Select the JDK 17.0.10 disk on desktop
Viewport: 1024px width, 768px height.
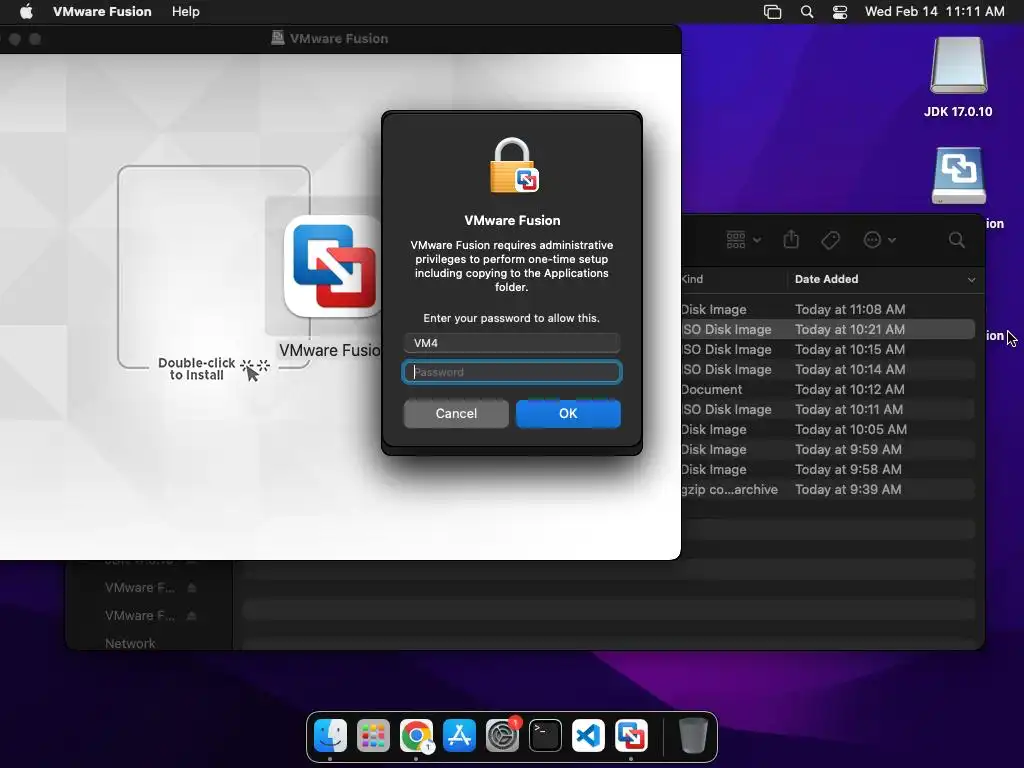[x=958, y=77]
